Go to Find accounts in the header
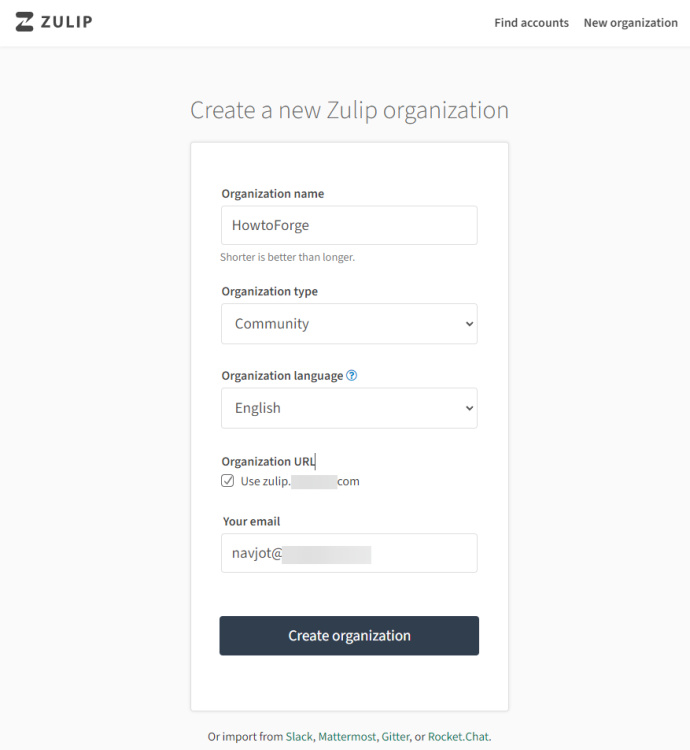690x750 pixels. pyautogui.click(x=531, y=23)
